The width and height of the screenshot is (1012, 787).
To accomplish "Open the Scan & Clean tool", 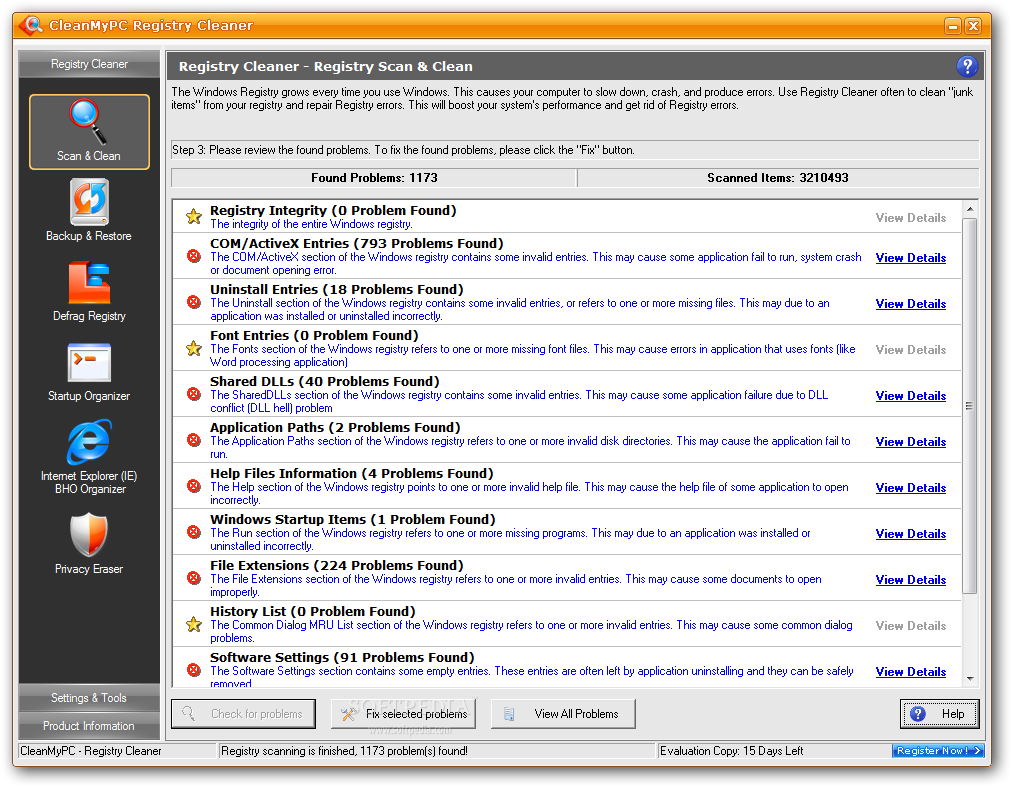I will (x=89, y=132).
